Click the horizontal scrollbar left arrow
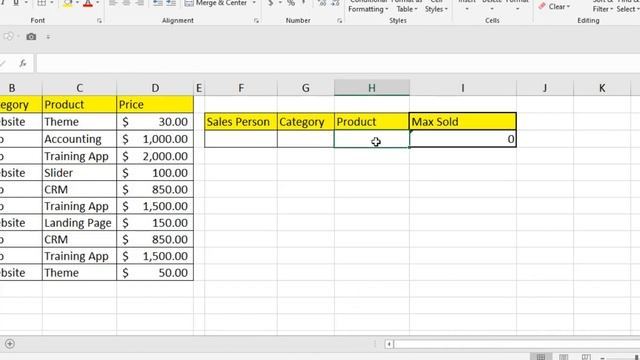 pos(389,344)
